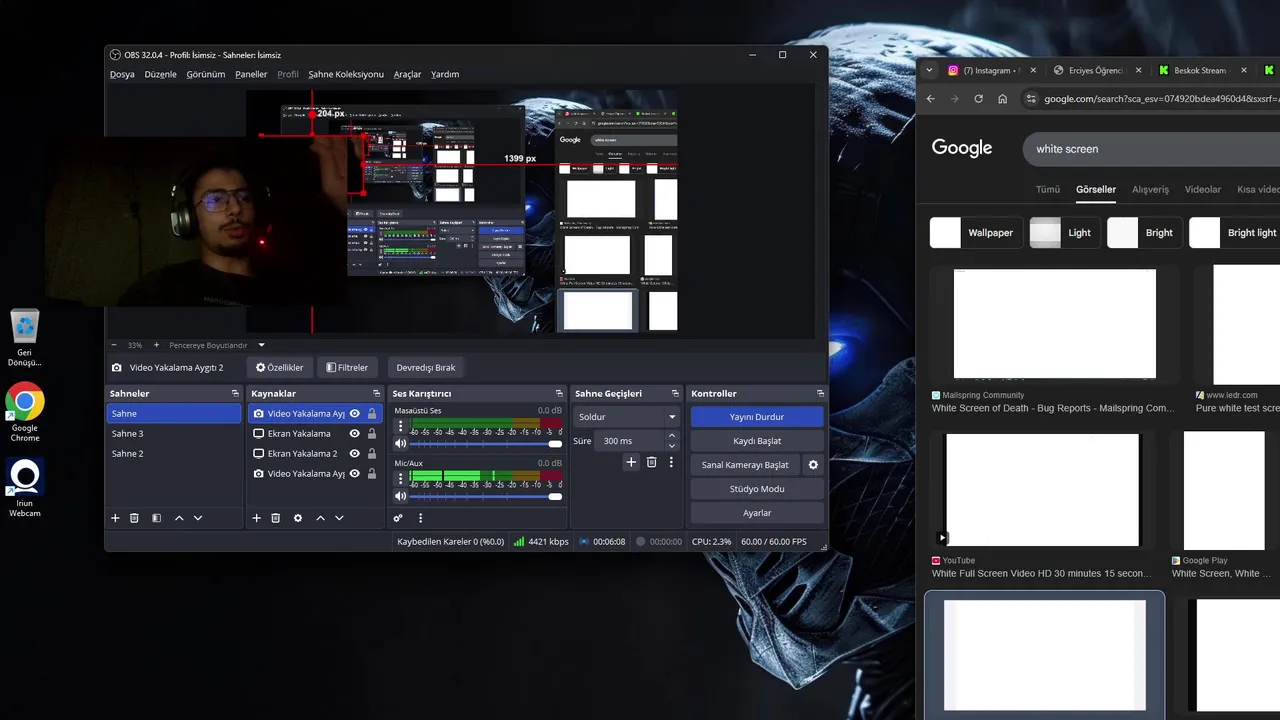Image resolution: width=1280 pixels, height=720 pixels.
Task: Pop out the Sahne Geçişleri dock panel
Action: [x=675, y=394]
